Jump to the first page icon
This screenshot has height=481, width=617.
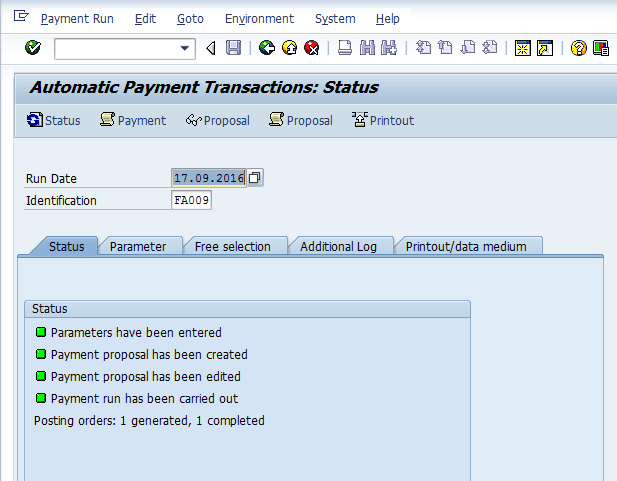(x=423, y=48)
